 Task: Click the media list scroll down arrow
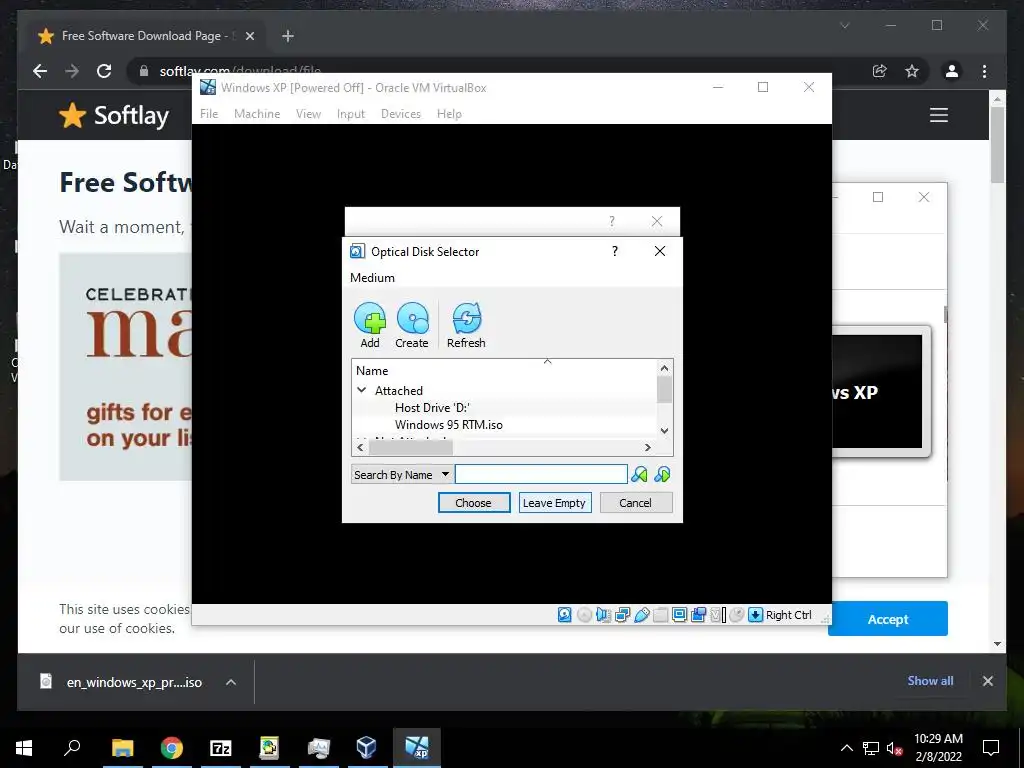pos(664,430)
